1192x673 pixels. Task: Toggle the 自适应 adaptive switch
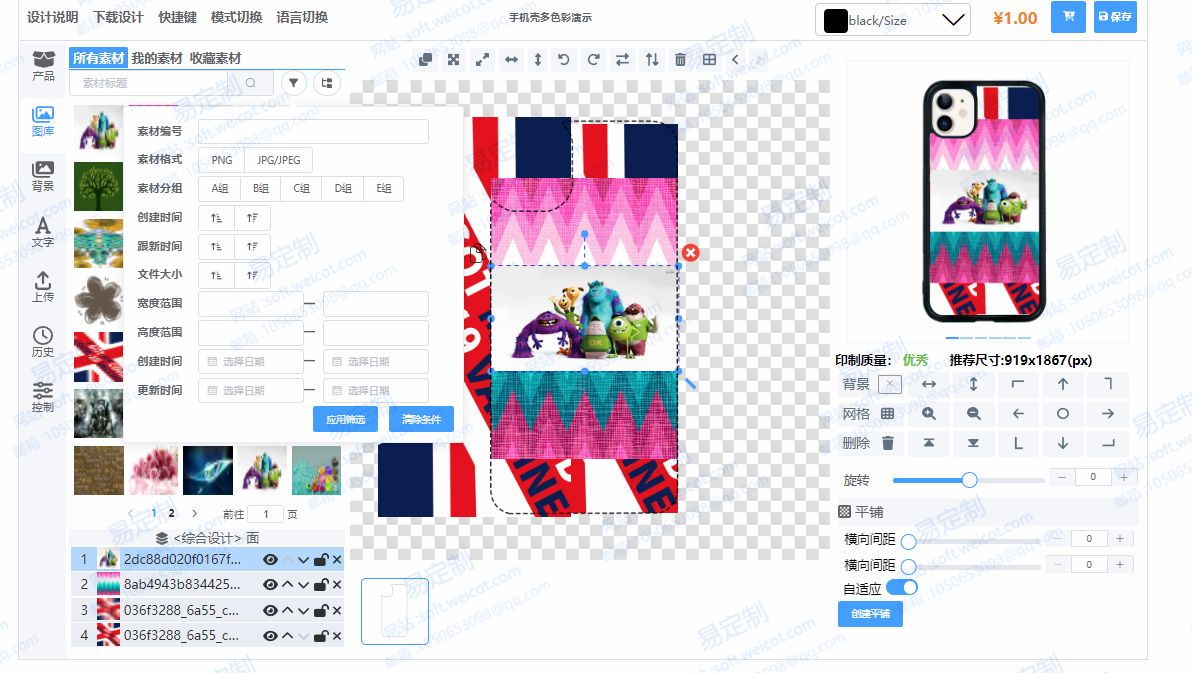click(x=902, y=588)
